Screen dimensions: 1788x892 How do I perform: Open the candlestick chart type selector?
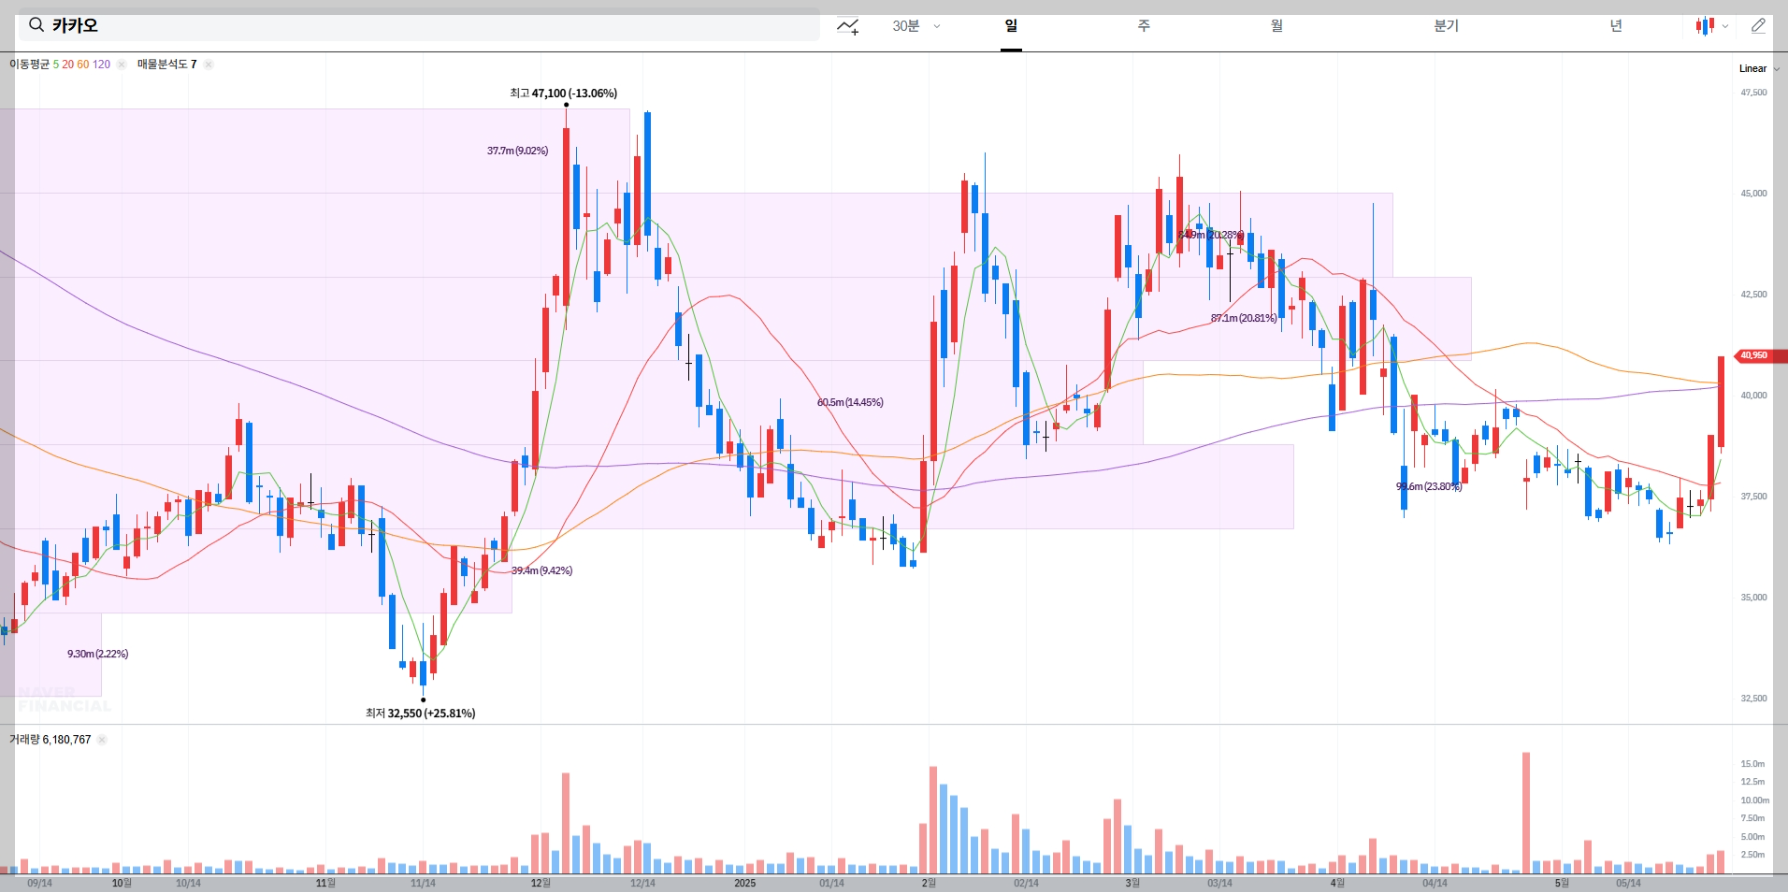[1711, 26]
